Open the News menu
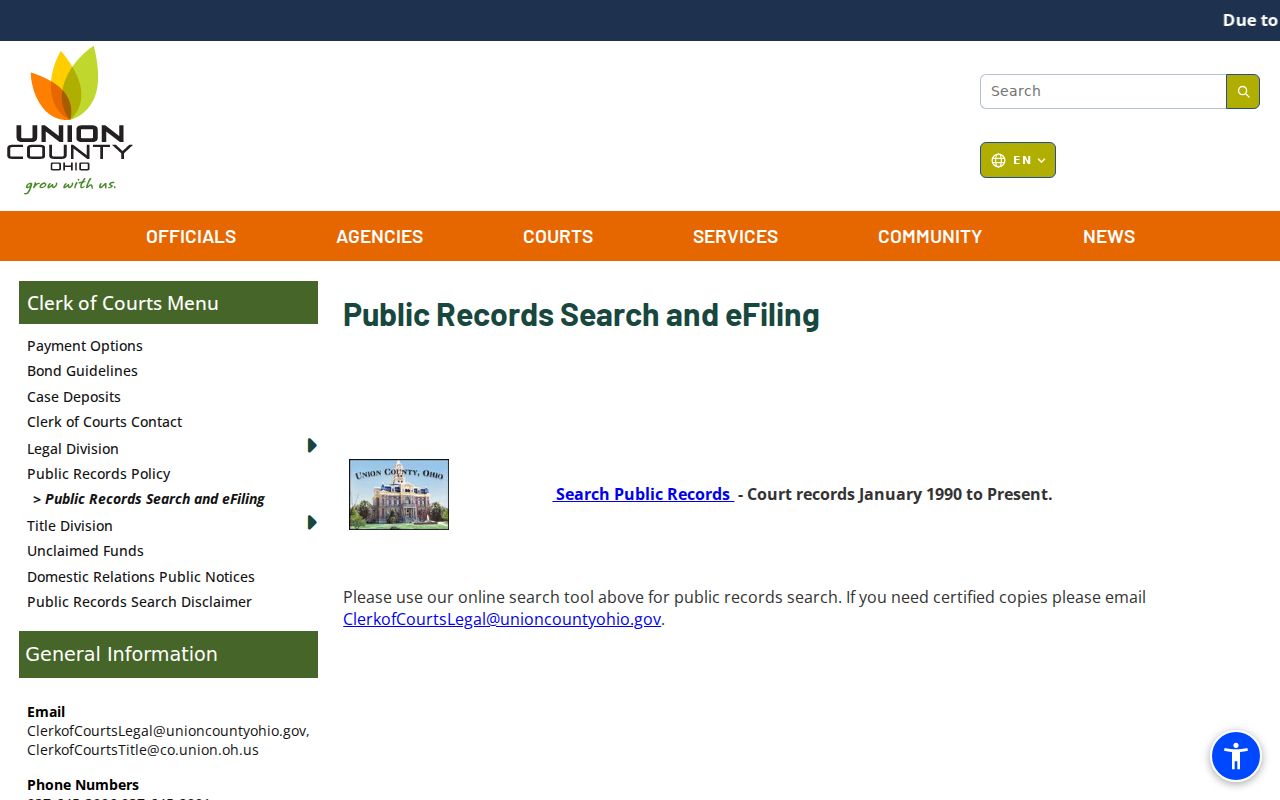The image size is (1280, 800). [x=1109, y=237]
